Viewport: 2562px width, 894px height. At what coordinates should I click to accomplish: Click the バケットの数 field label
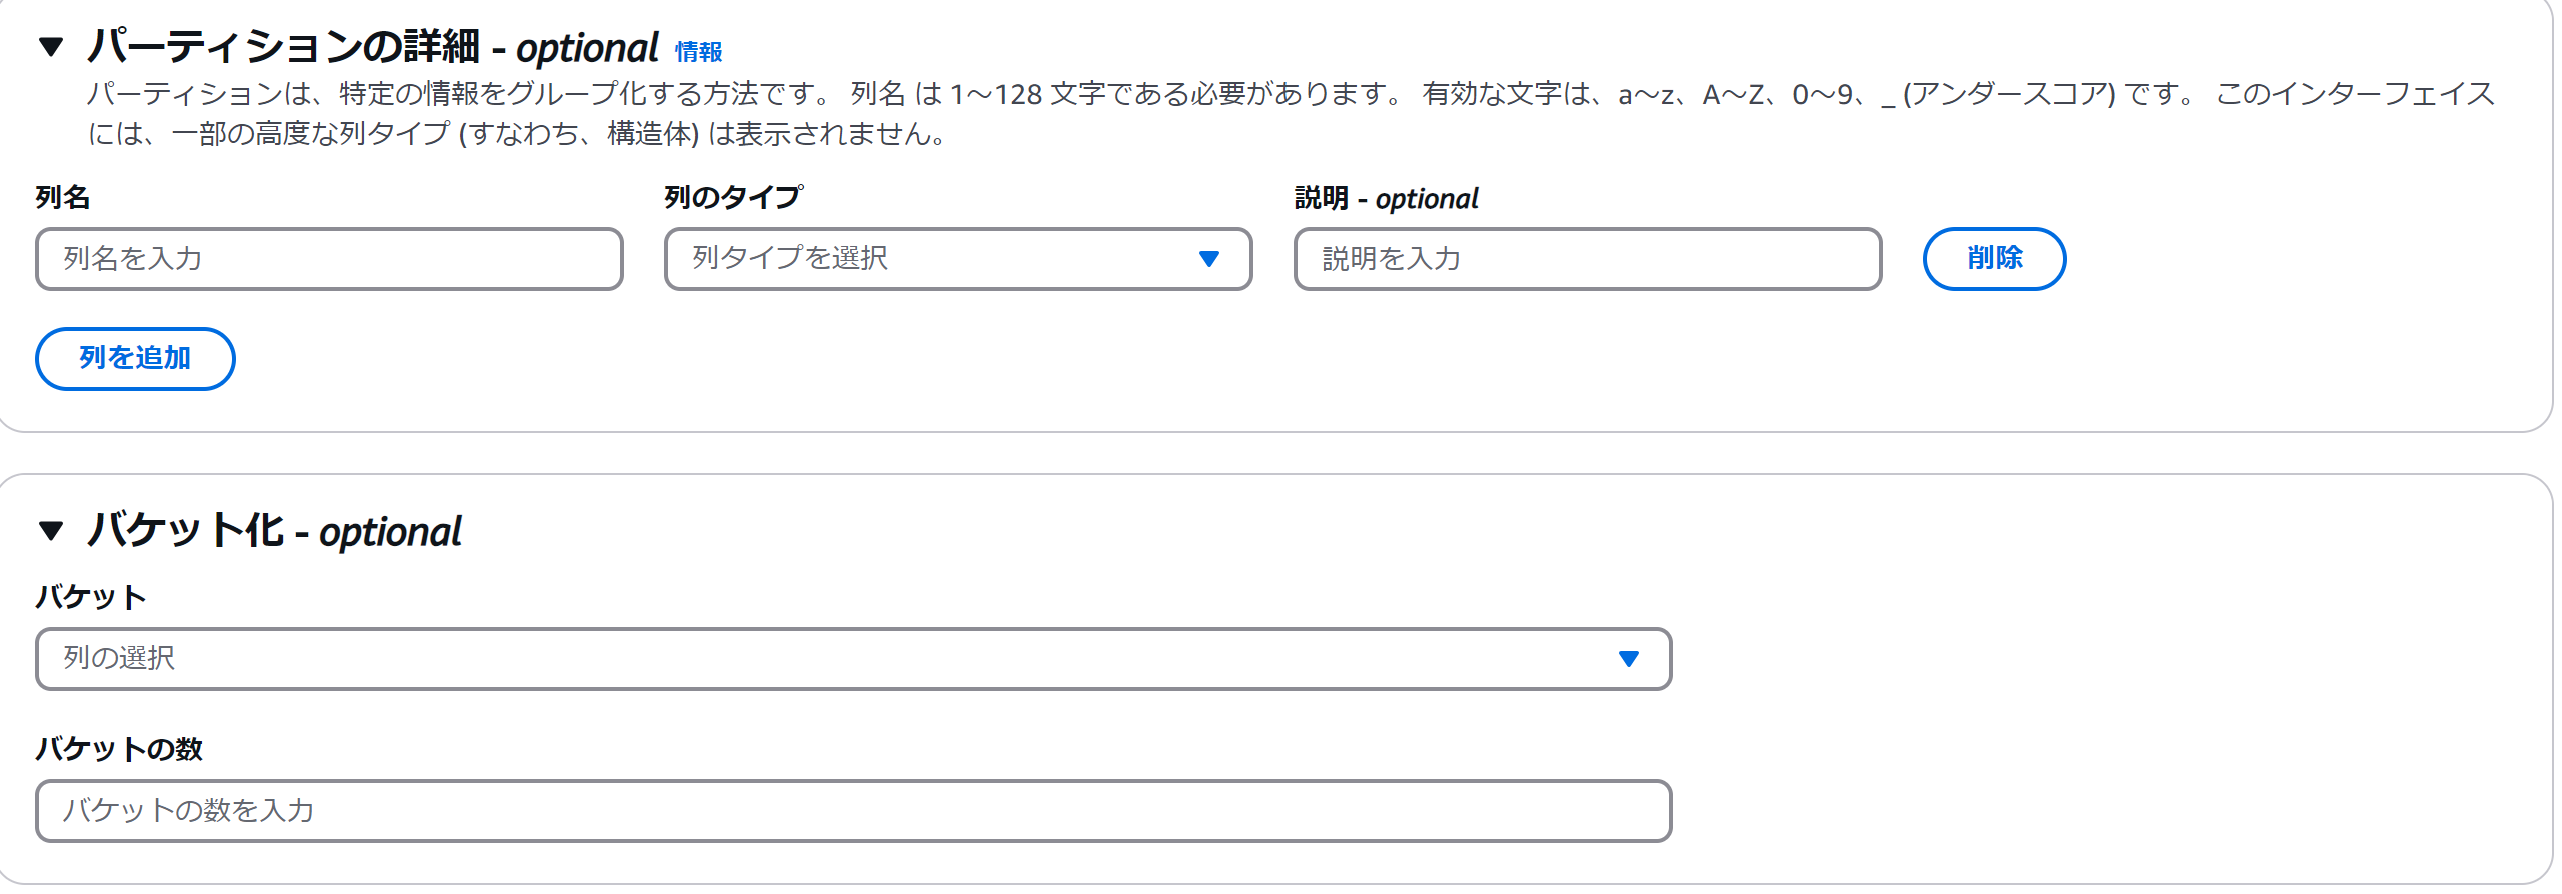119,749
